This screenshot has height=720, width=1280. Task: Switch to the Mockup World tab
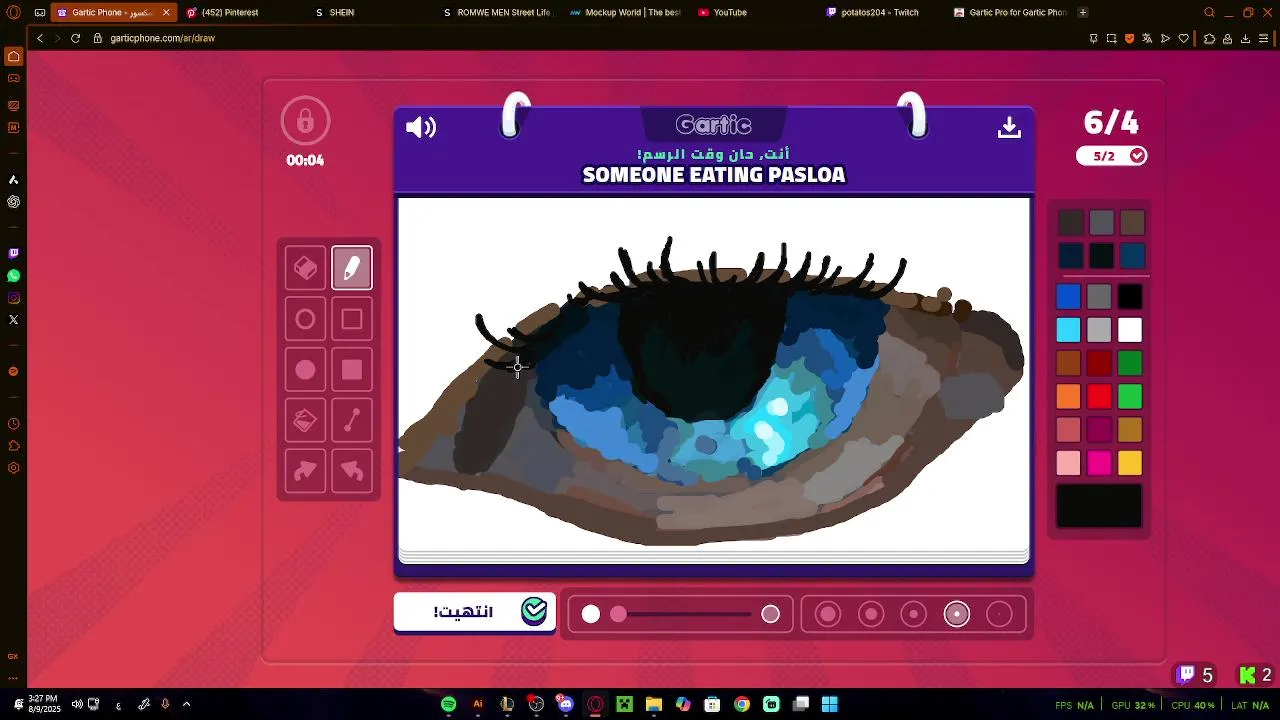click(625, 13)
